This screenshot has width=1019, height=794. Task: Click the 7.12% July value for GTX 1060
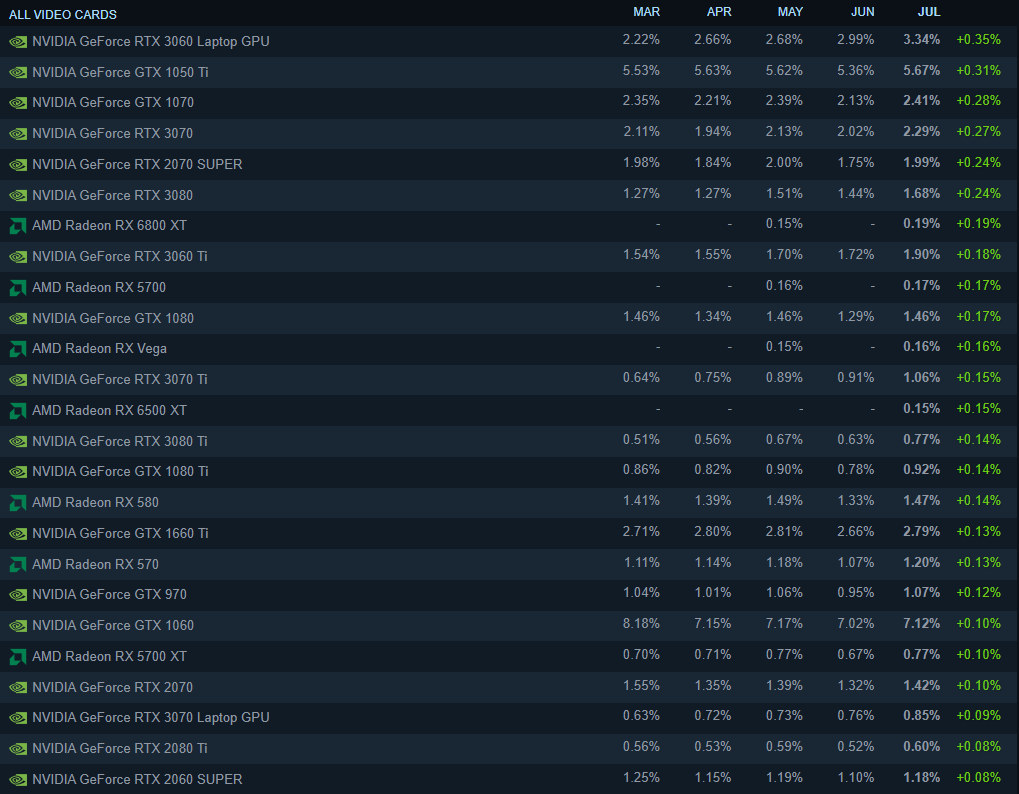[921, 625]
